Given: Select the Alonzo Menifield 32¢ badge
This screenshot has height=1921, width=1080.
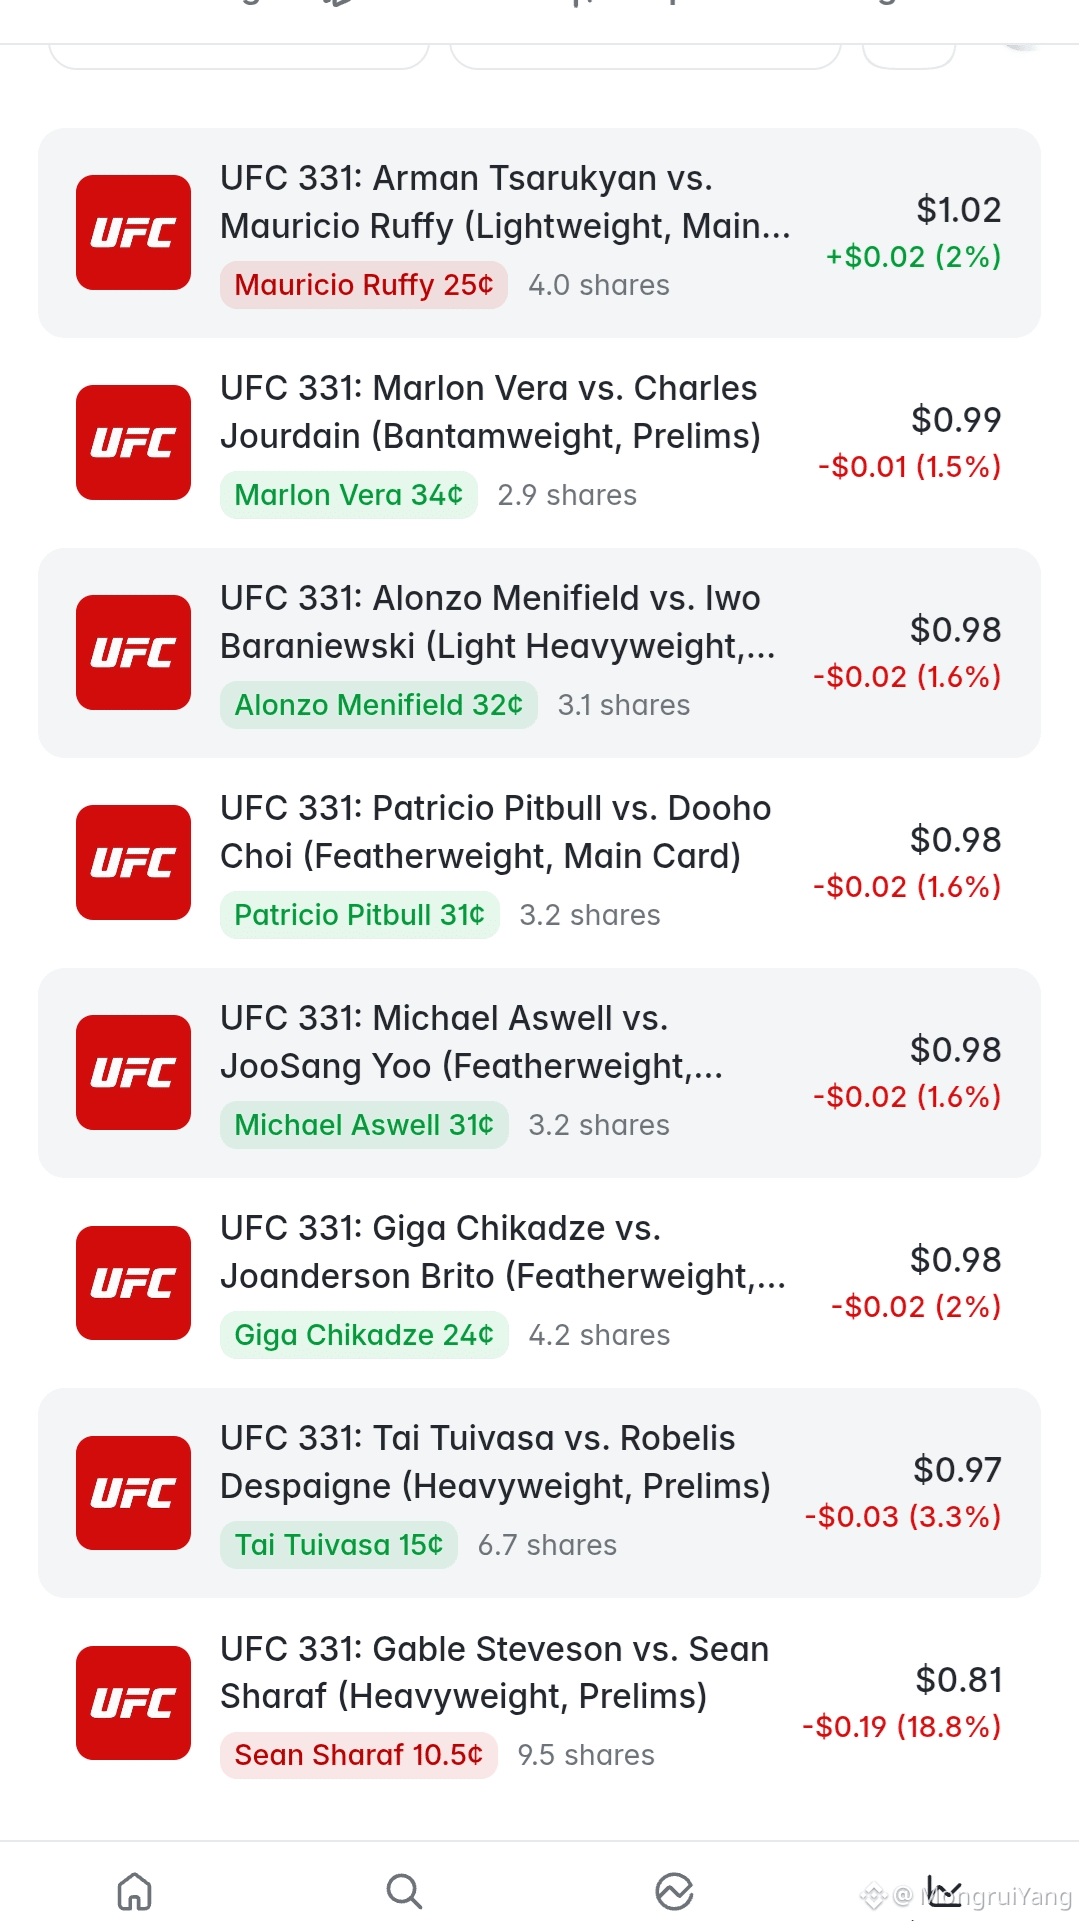Looking at the screenshot, I should [x=379, y=705].
